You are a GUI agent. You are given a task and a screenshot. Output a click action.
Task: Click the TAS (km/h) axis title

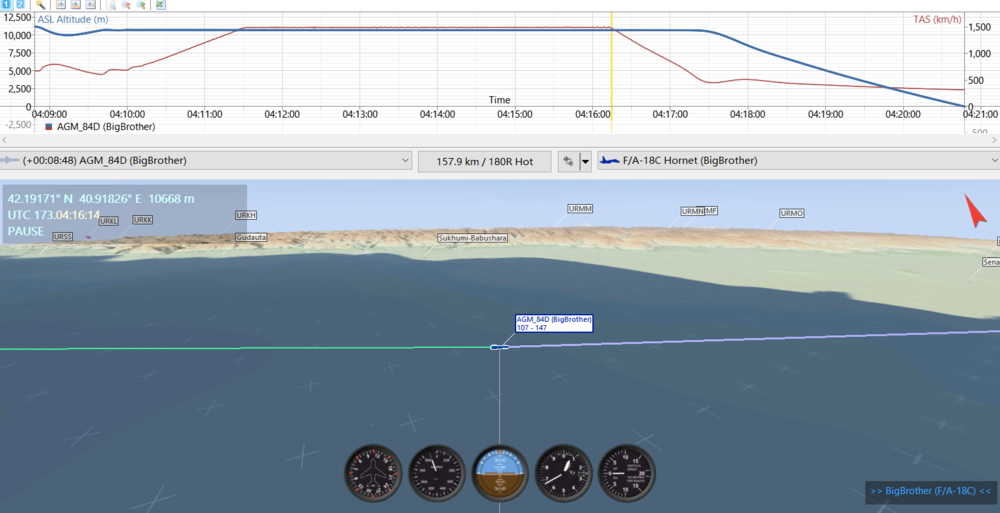[x=937, y=19]
